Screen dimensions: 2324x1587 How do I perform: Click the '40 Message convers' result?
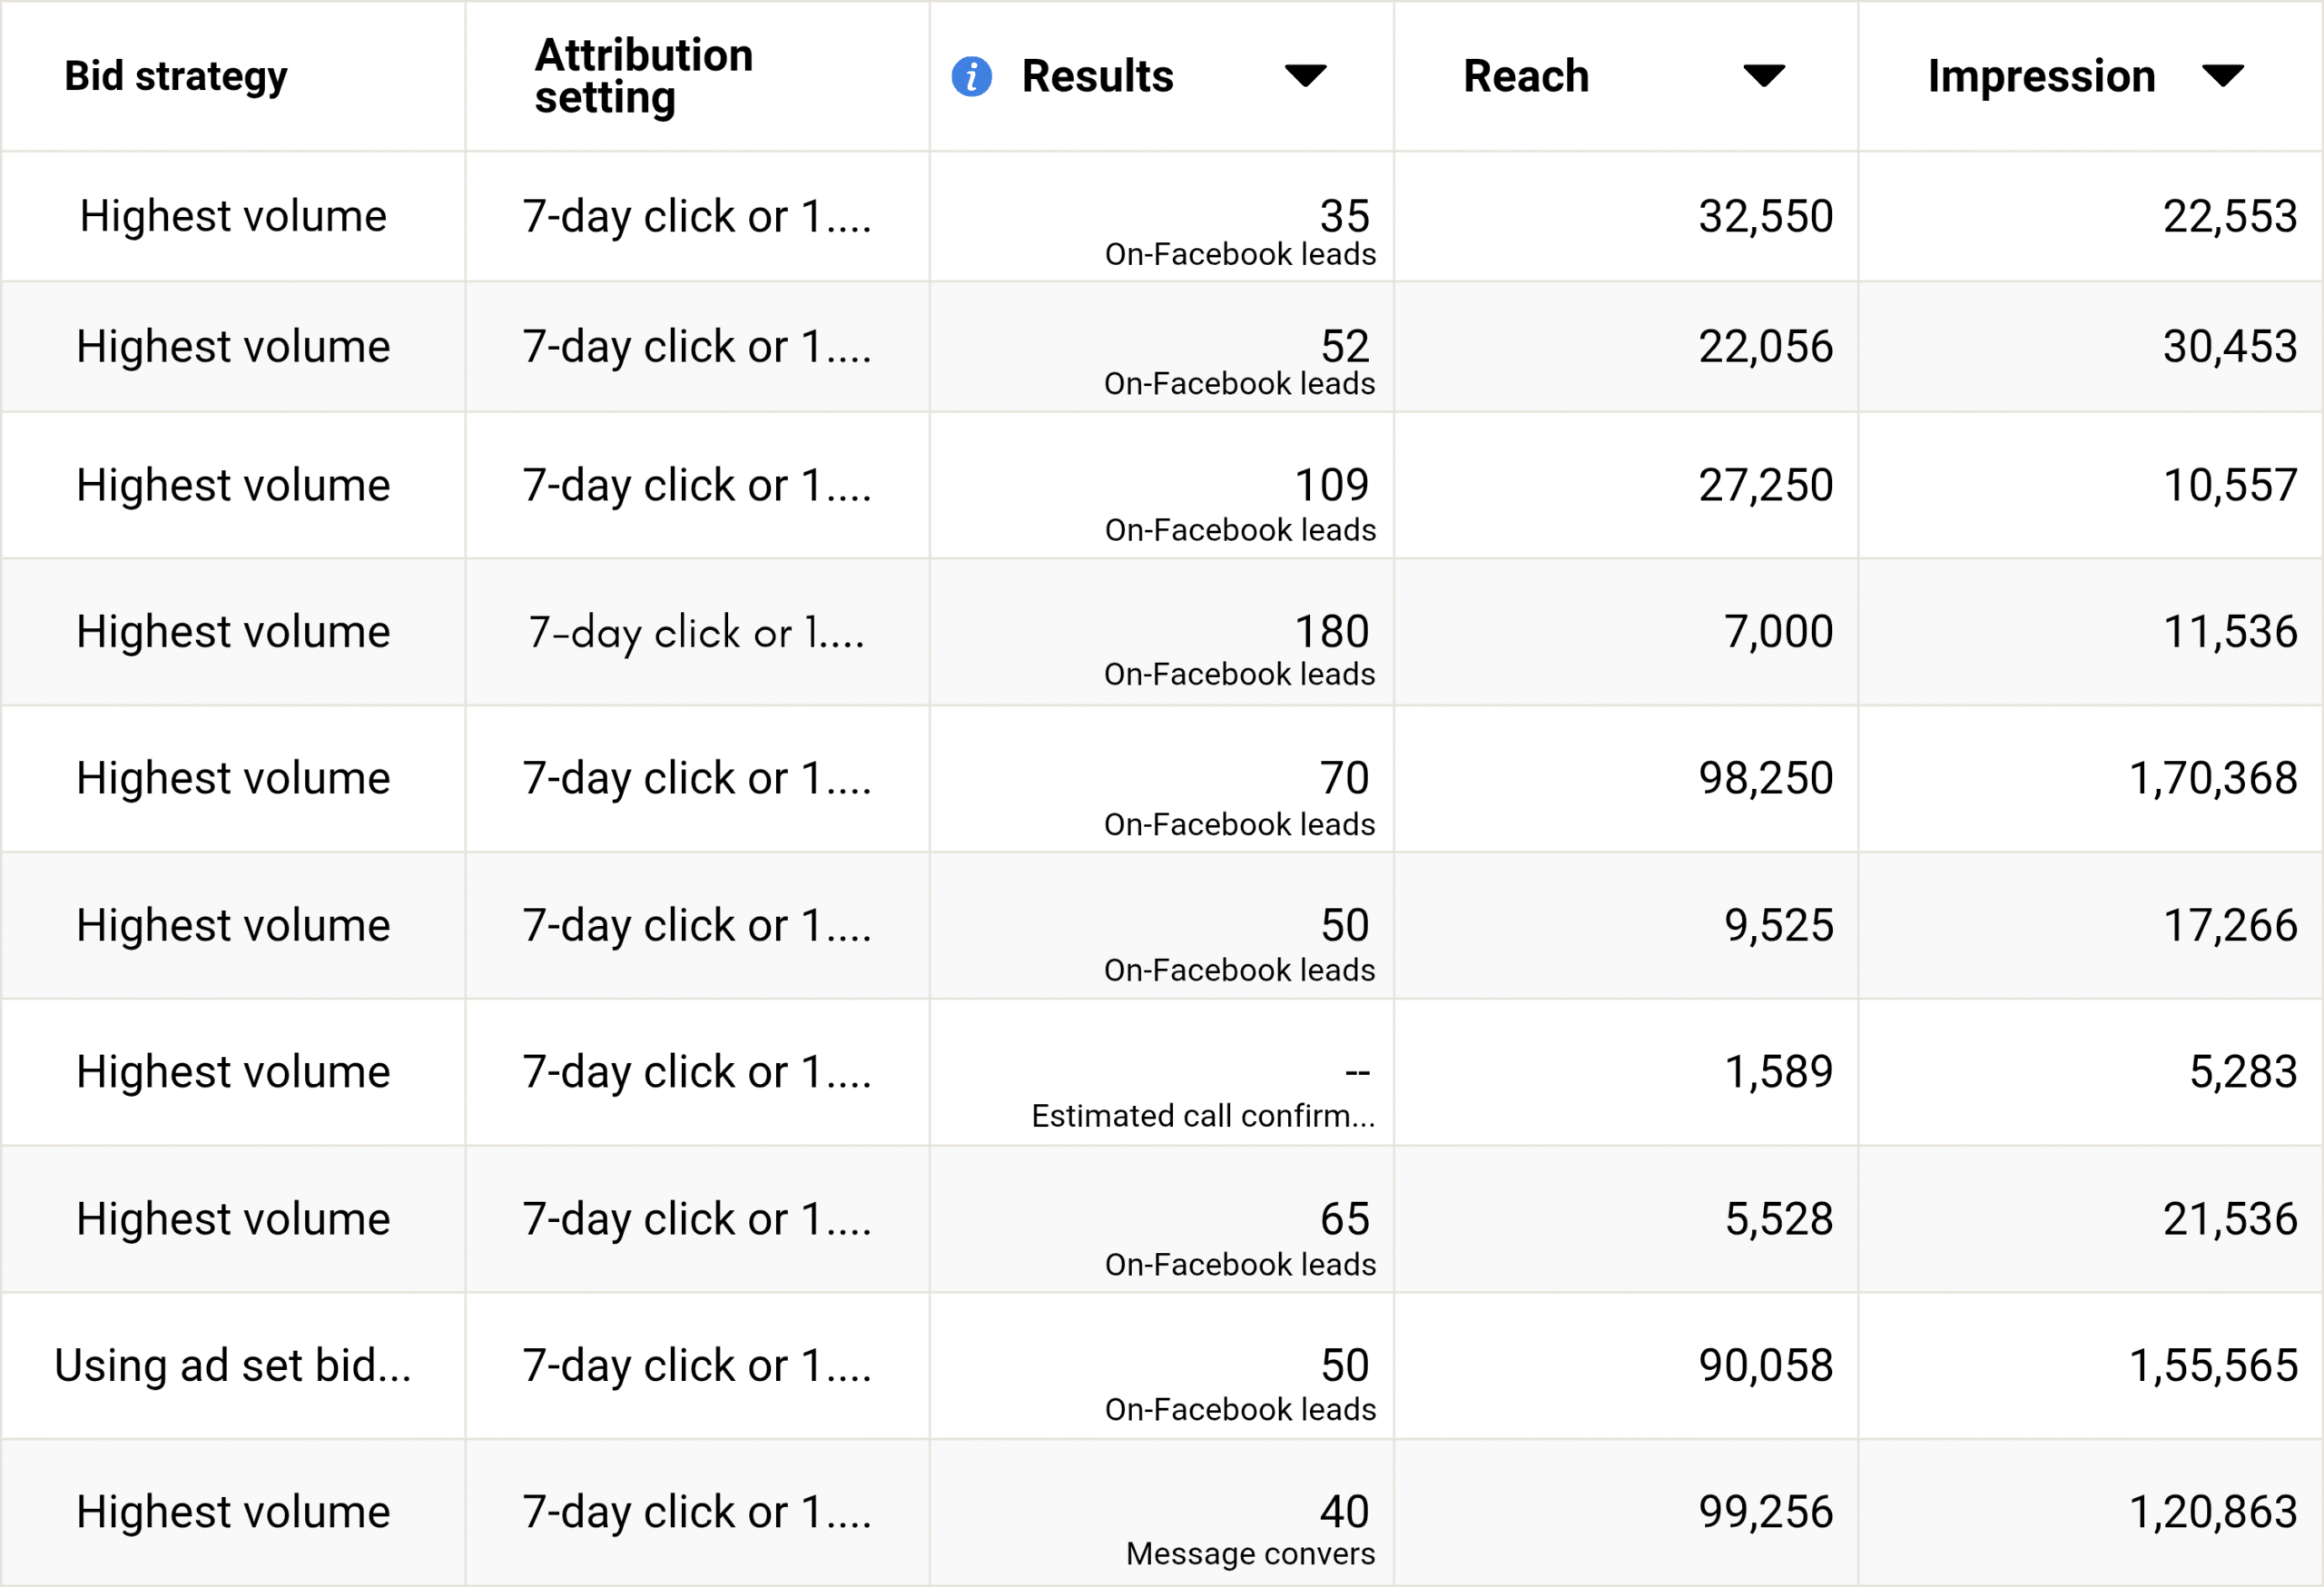1250,1530
